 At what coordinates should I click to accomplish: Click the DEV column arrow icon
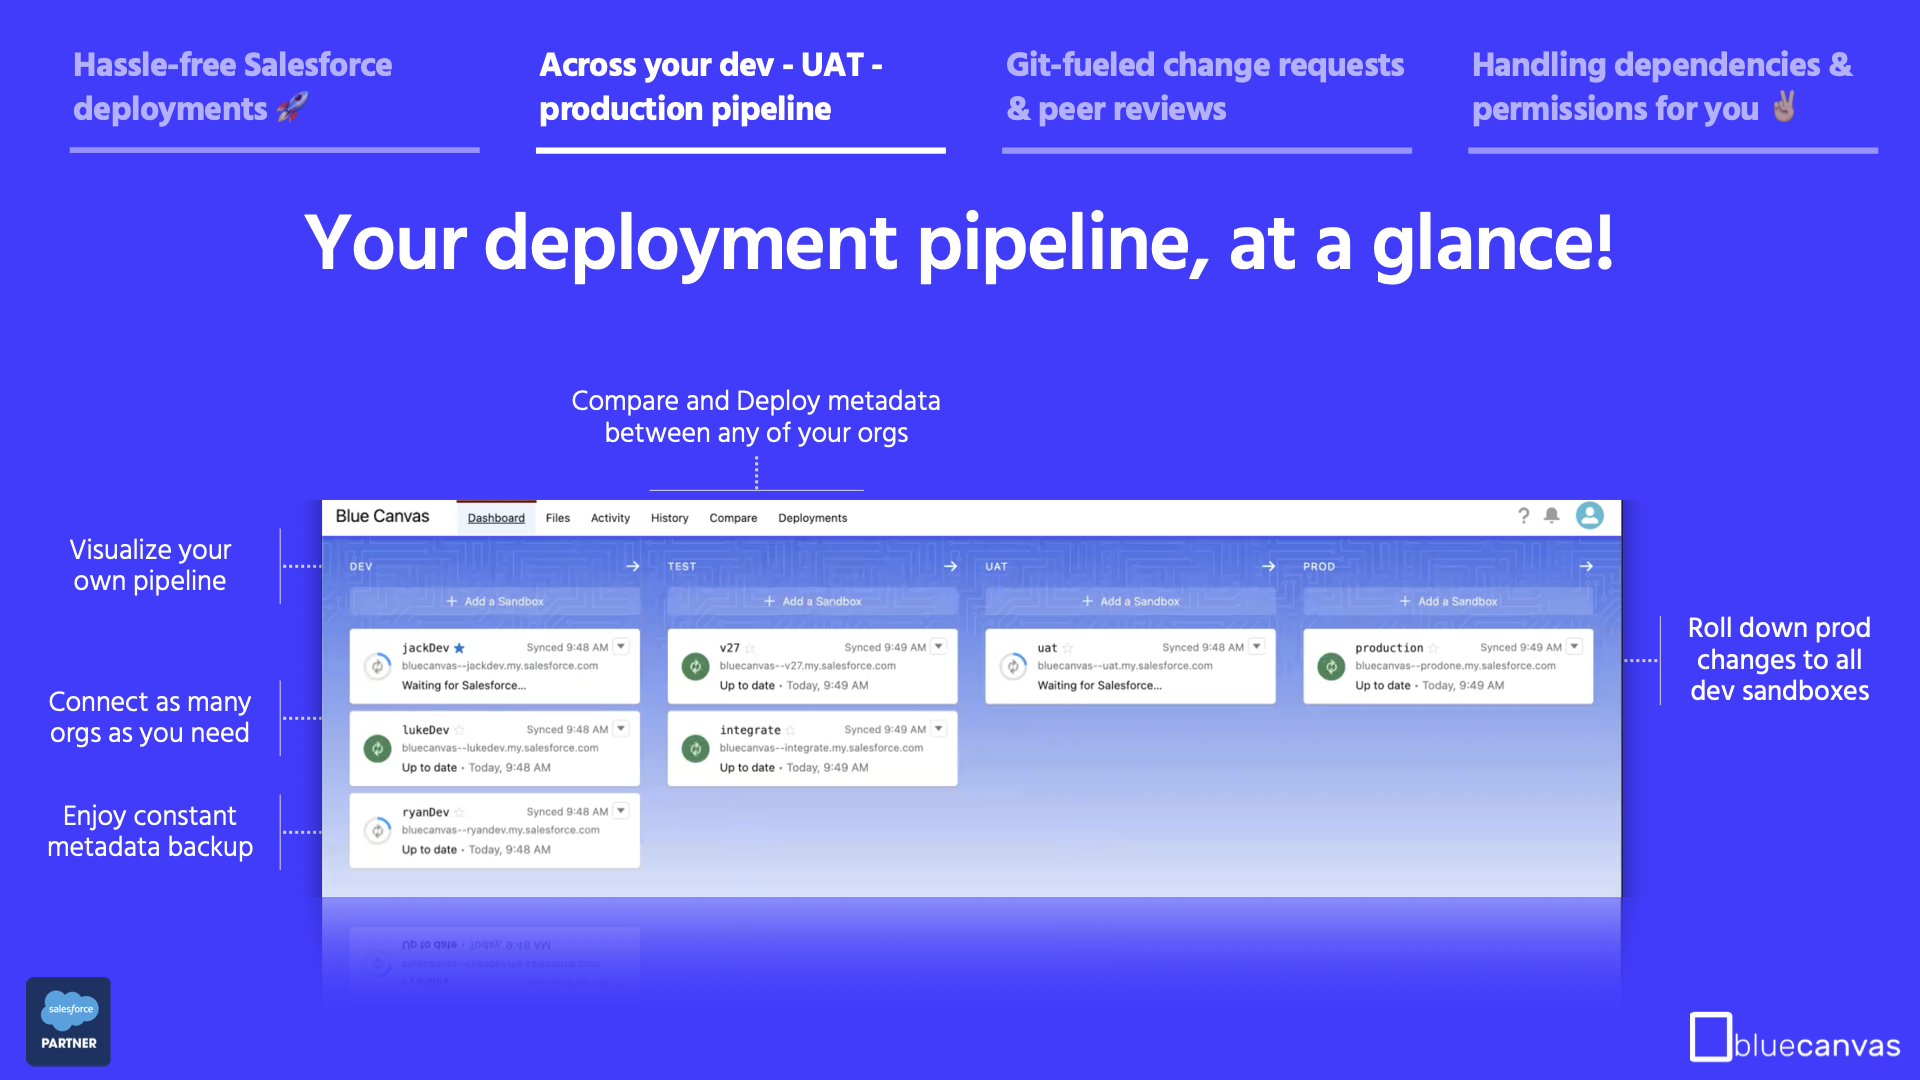pos(633,566)
